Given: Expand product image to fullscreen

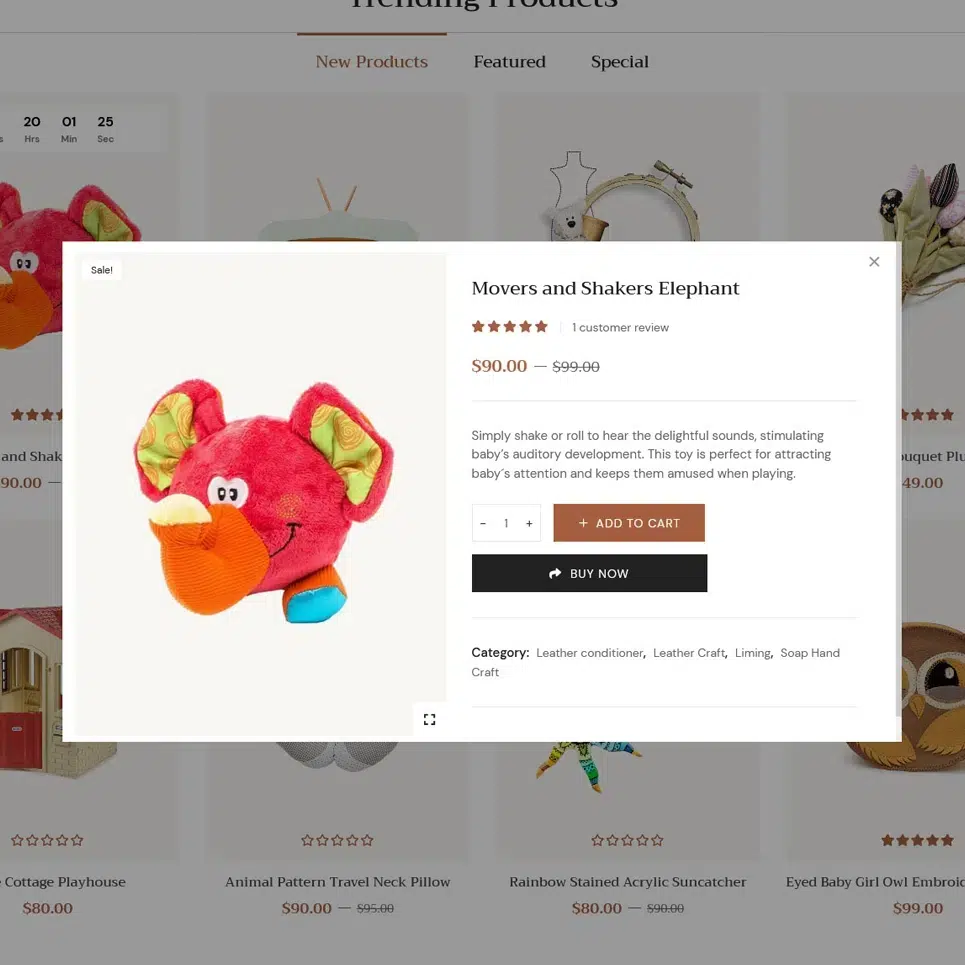Looking at the screenshot, I should 429,720.
